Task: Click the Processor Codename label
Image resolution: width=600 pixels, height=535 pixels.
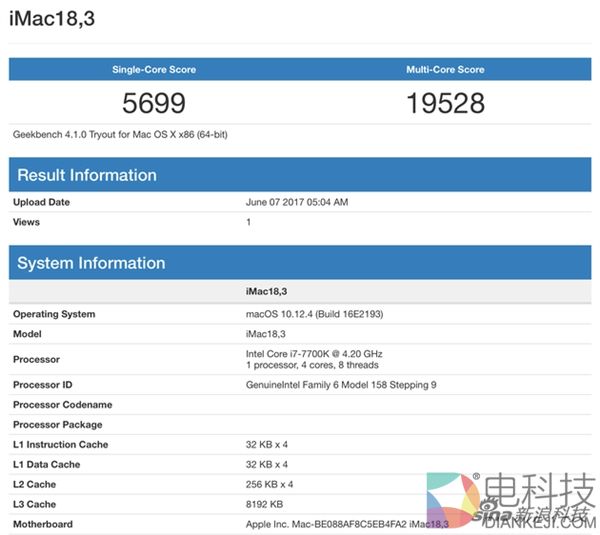Action: (x=63, y=405)
